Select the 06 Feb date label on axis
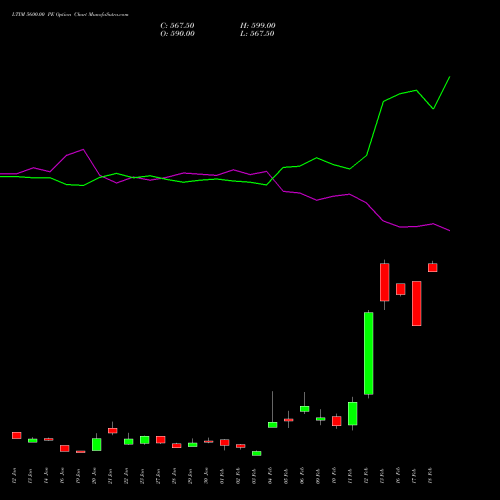Screen dimensions: 500x500 click(303, 476)
